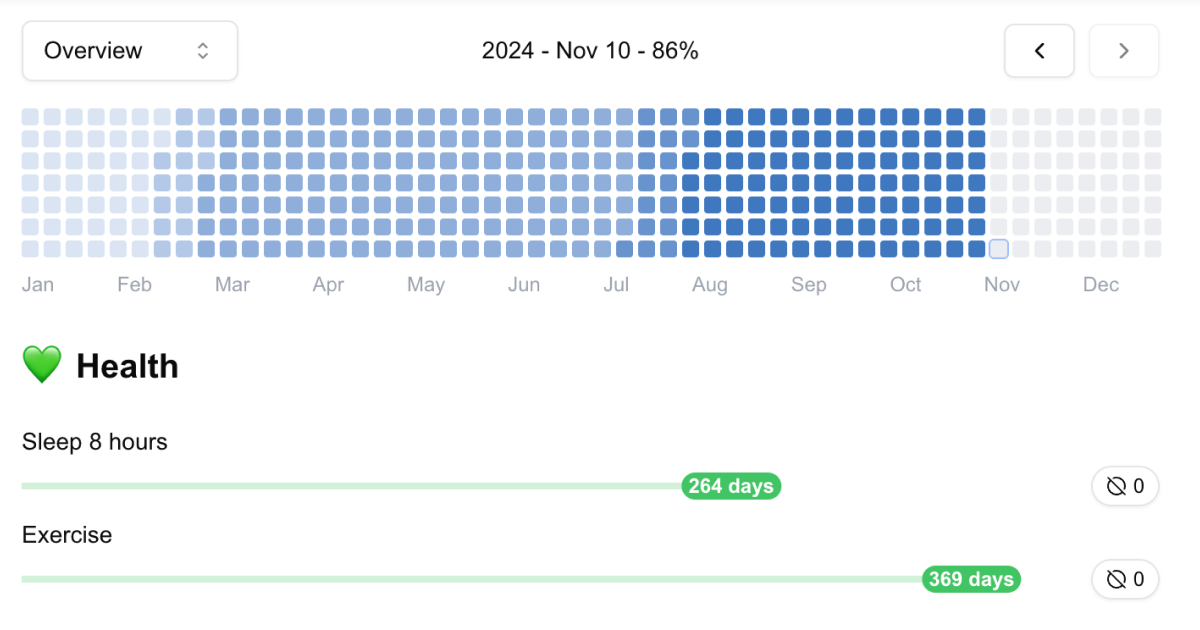This screenshot has width=1200, height=630.
Task: Select the outlined Nov 10 heatmap cell
Action: point(998,249)
